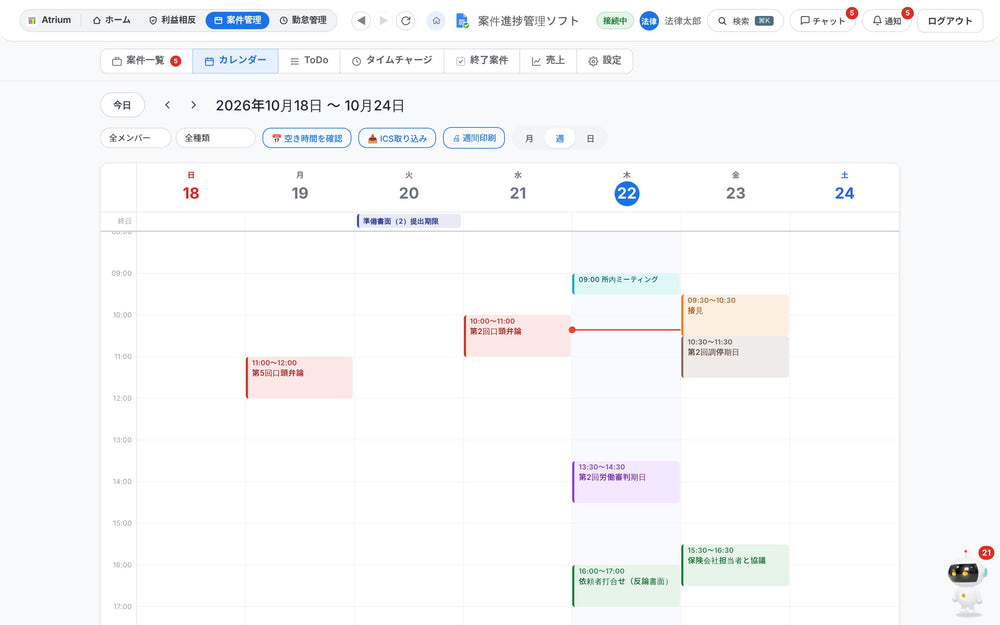Select Wednesday 21 column header
The height and width of the screenshot is (625, 1000).
tap(518, 187)
